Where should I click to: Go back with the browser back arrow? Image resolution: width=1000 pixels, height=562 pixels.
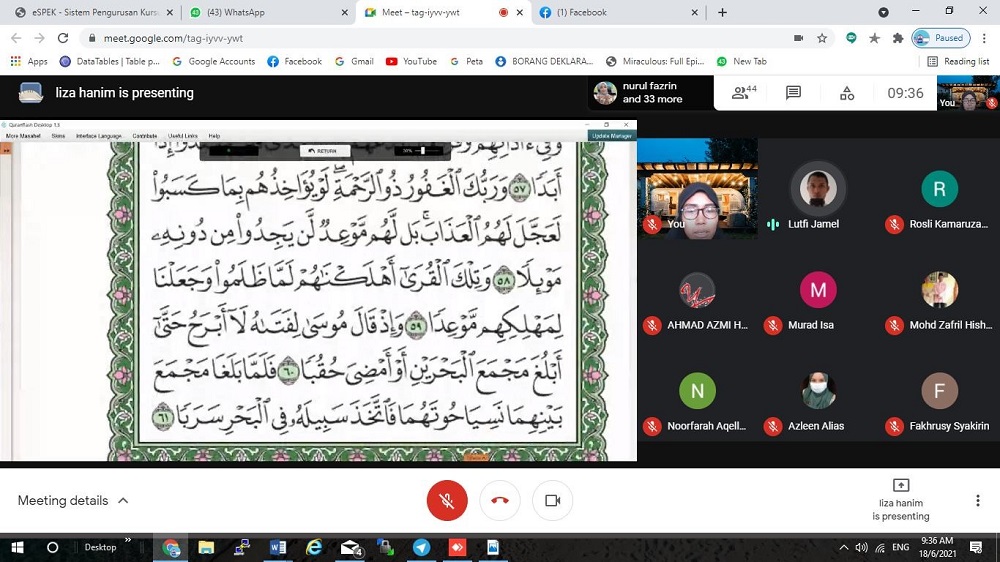coord(16,38)
